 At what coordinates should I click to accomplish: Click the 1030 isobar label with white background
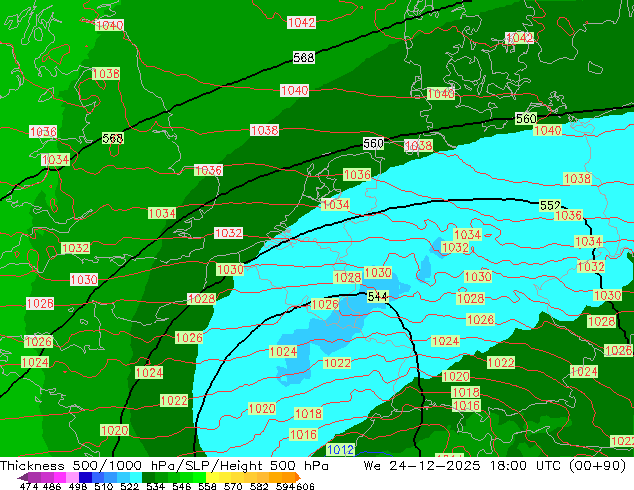(x=84, y=279)
